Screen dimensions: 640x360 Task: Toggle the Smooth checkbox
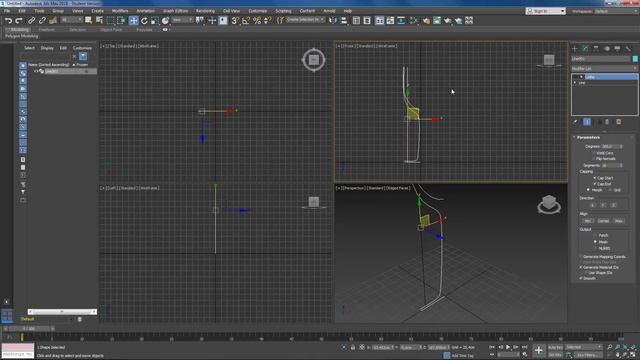coord(581,278)
